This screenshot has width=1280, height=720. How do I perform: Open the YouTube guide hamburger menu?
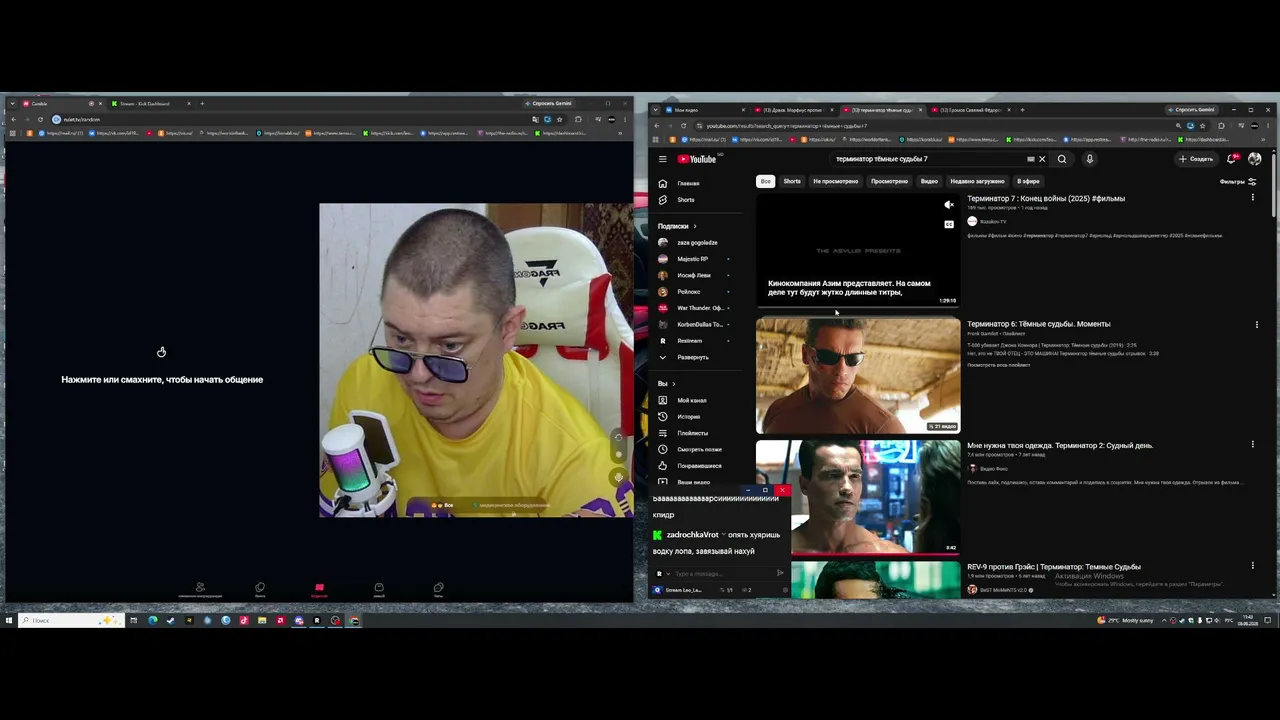point(662,159)
